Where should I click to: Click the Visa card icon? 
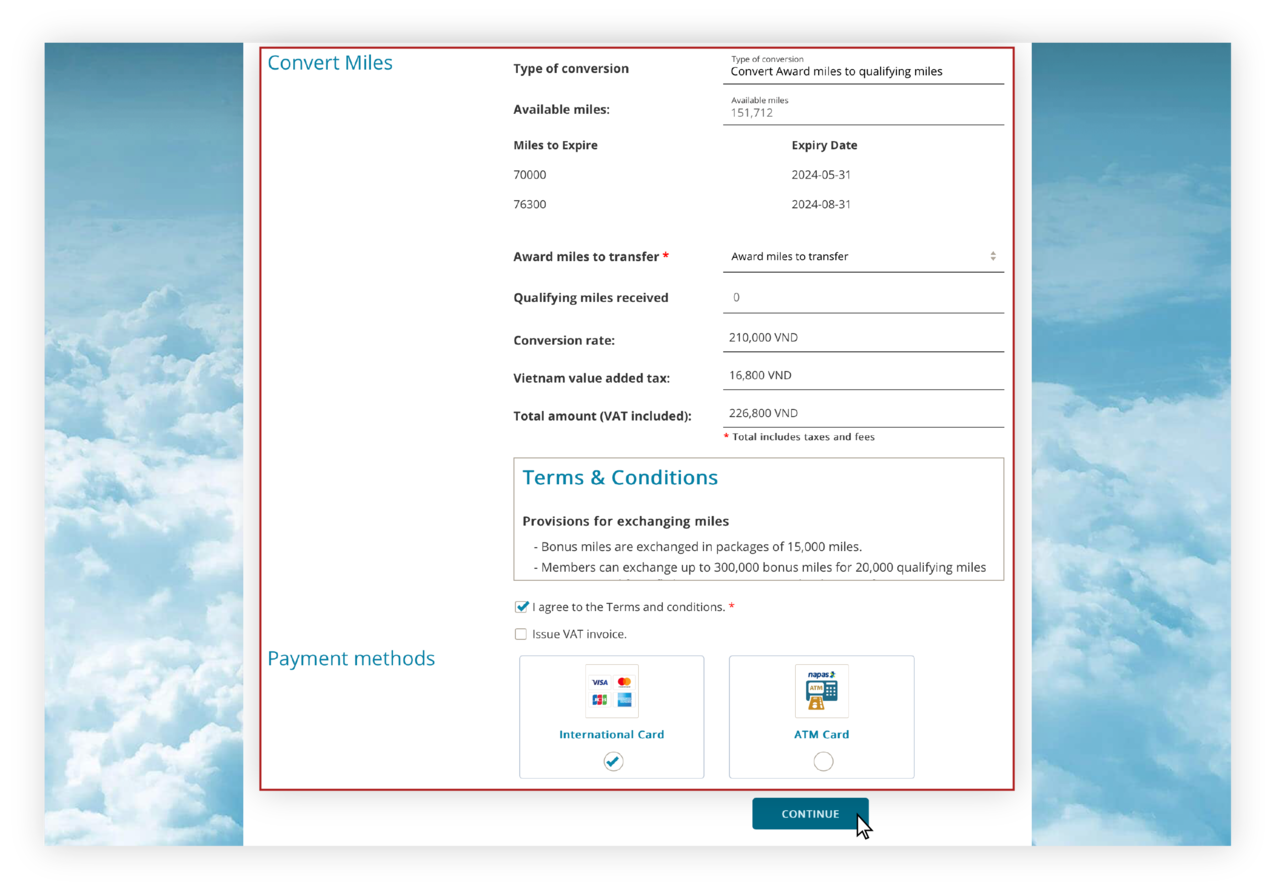(x=599, y=682)
